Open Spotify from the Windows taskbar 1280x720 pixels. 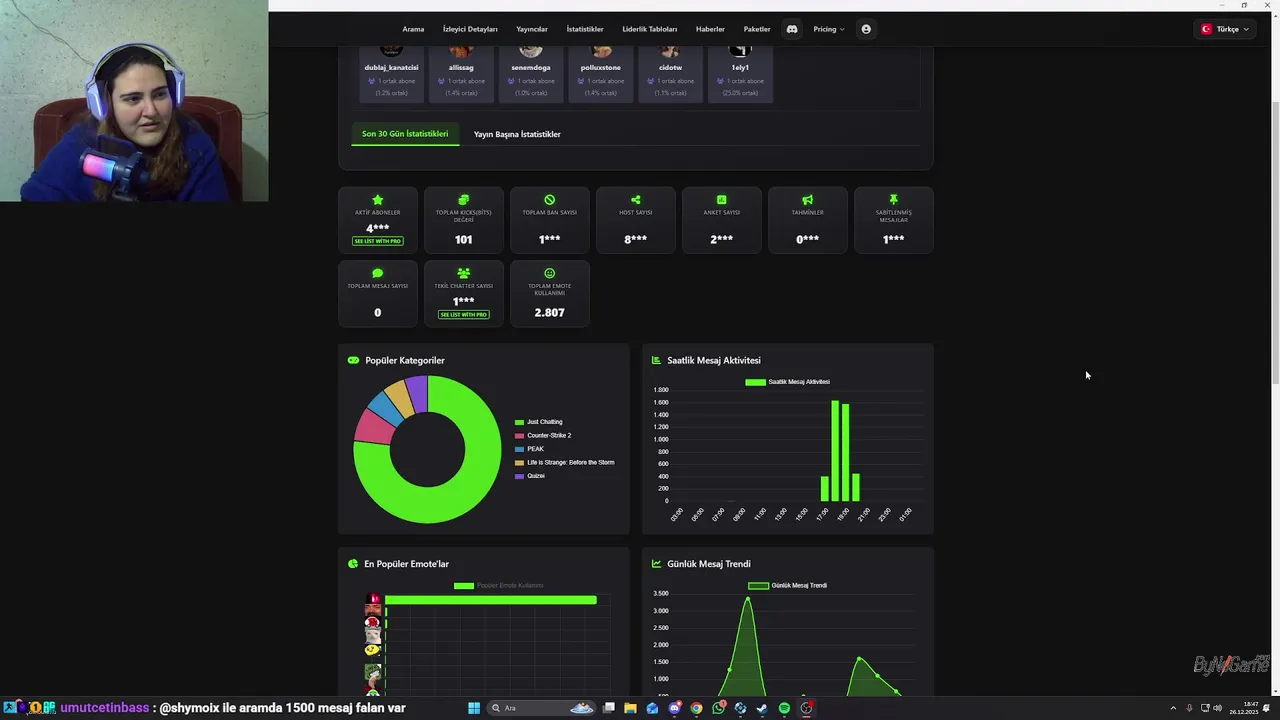click(784, 708)
